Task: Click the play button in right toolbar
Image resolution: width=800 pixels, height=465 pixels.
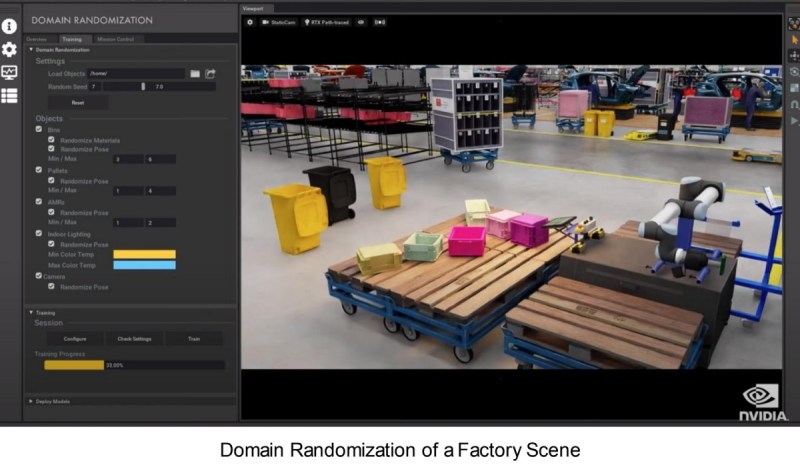Action: pos(794,121)
